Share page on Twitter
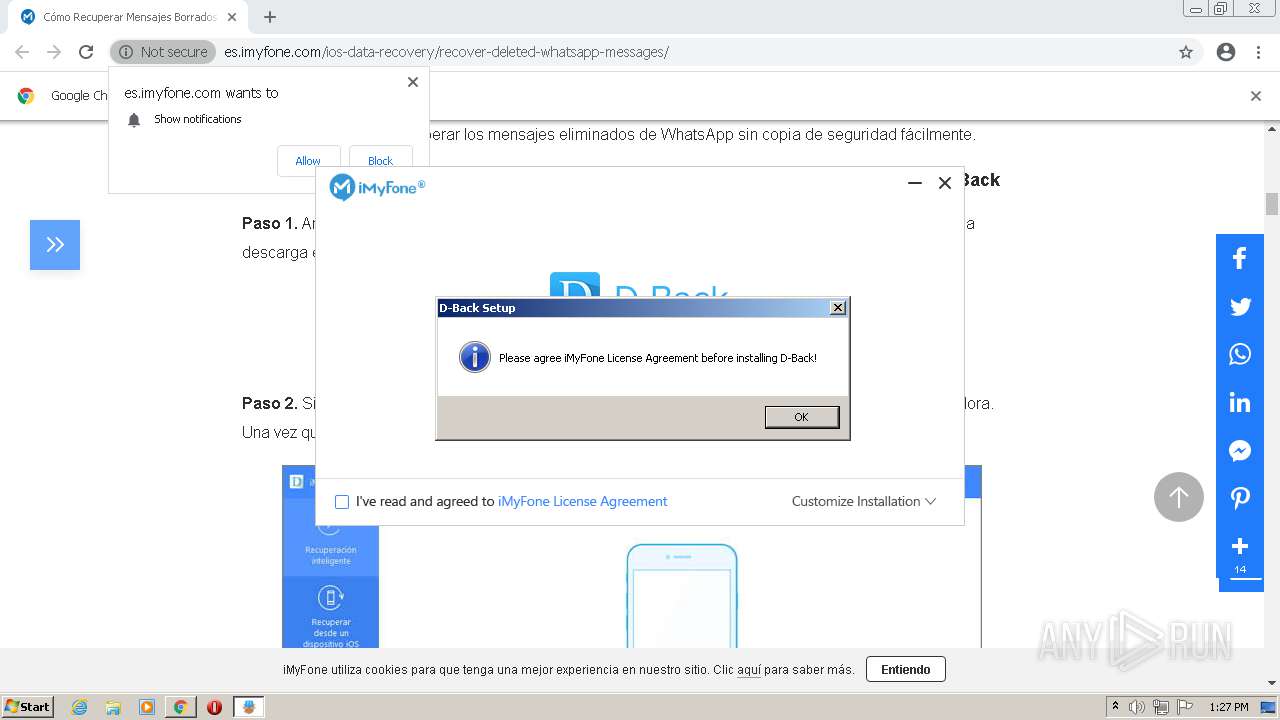This screenshot has height=720, width=1280. point(1240,306)
